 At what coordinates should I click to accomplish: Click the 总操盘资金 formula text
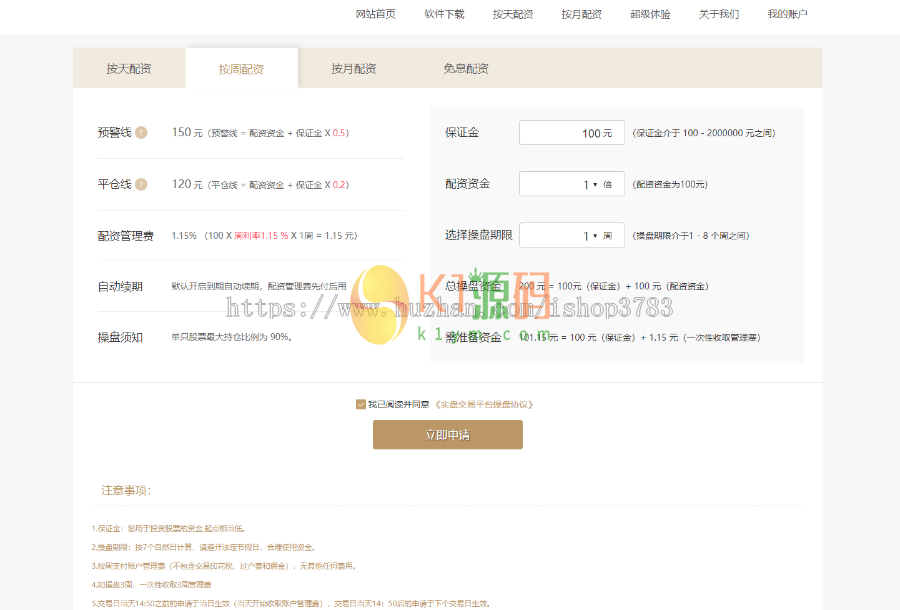coord(614,286)
